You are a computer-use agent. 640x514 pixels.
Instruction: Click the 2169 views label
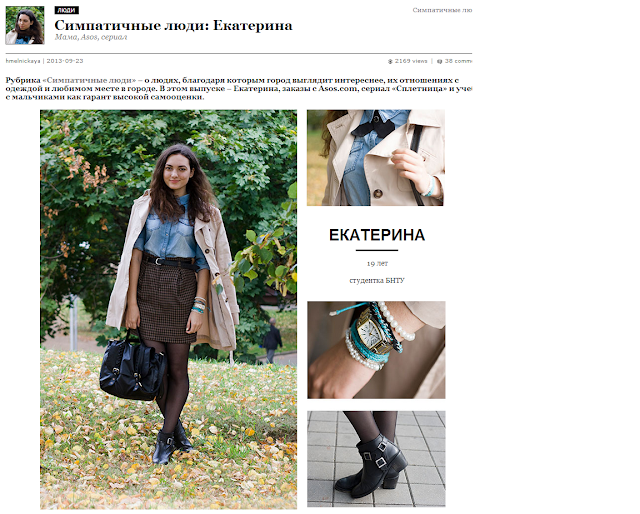coord(411,61)
